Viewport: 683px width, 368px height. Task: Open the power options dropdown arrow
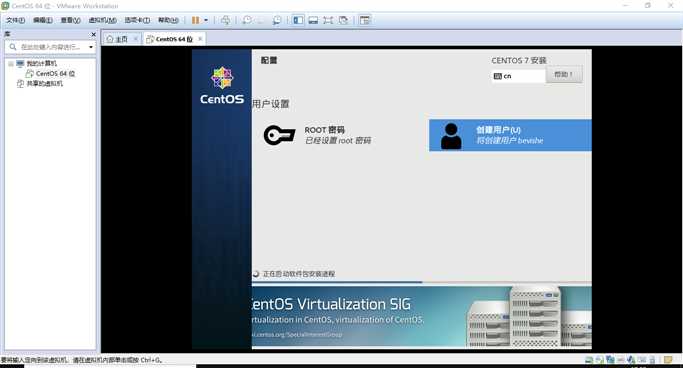click(206, 20)
